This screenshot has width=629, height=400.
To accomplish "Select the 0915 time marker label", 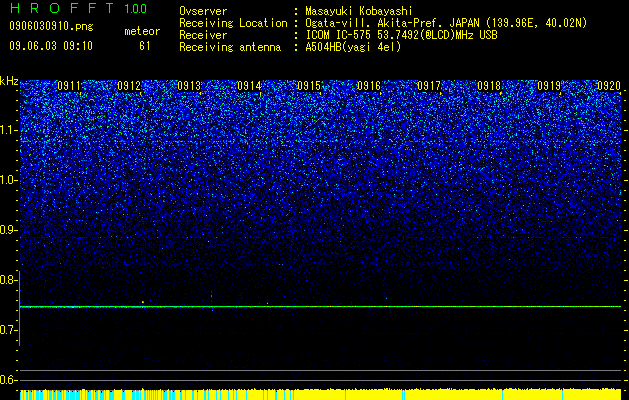I will tap(309, 86).
